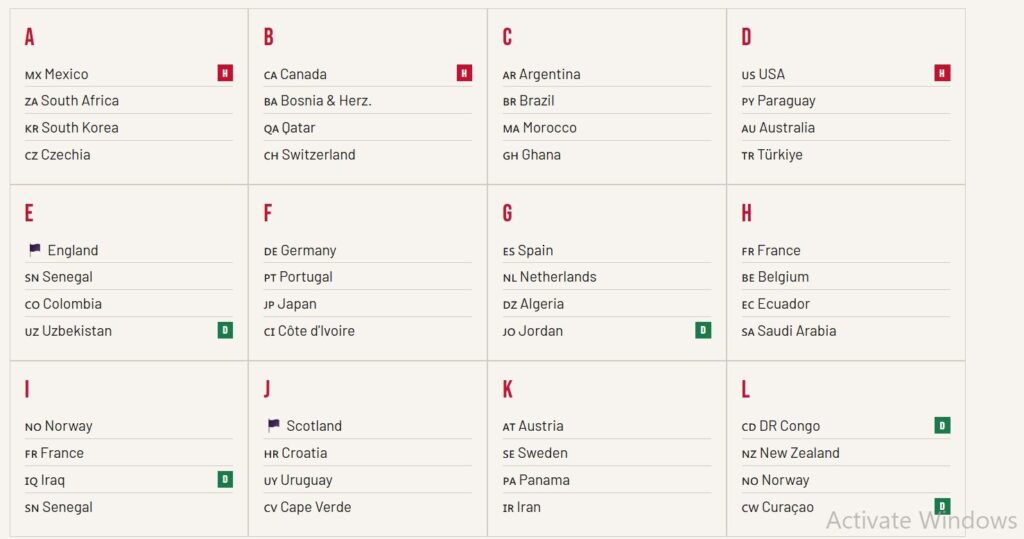Click the green D badge beside Jordan
The height and width of the screenshot is (539, 1024).
tap(703, 330)
